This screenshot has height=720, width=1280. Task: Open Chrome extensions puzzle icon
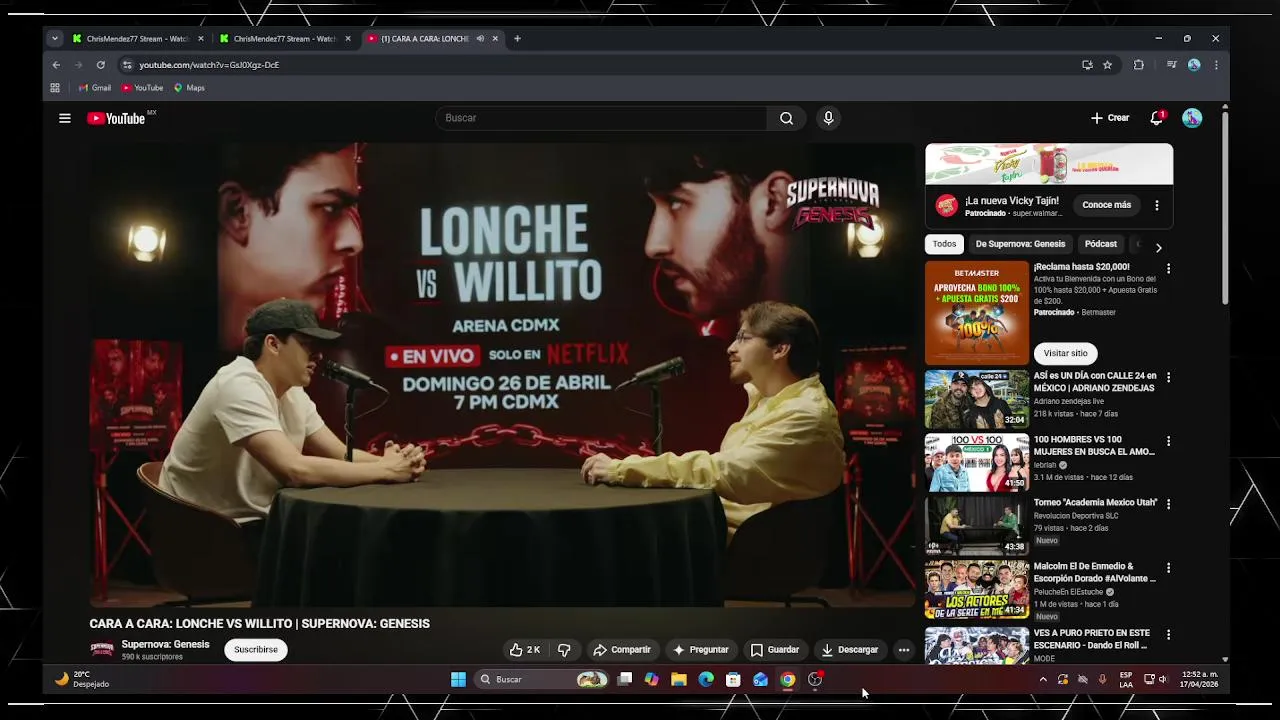point(1138,65)
